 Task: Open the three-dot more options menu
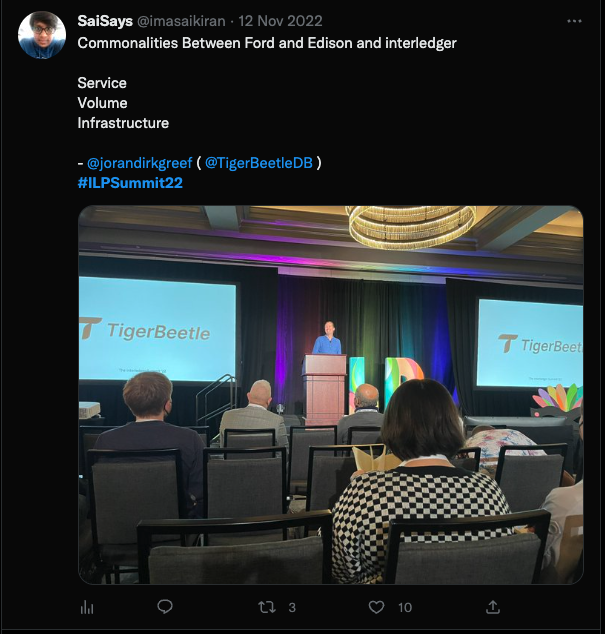pyautogui.click(x=574, y=21)
